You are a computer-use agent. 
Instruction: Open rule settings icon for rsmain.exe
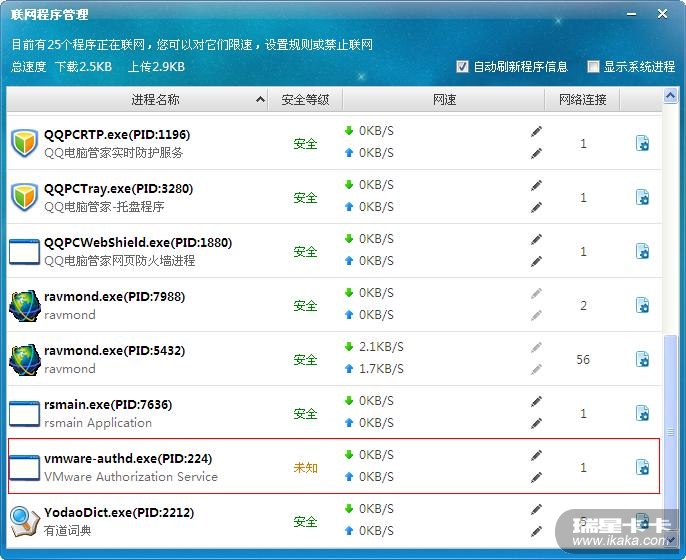click(642, 413)
